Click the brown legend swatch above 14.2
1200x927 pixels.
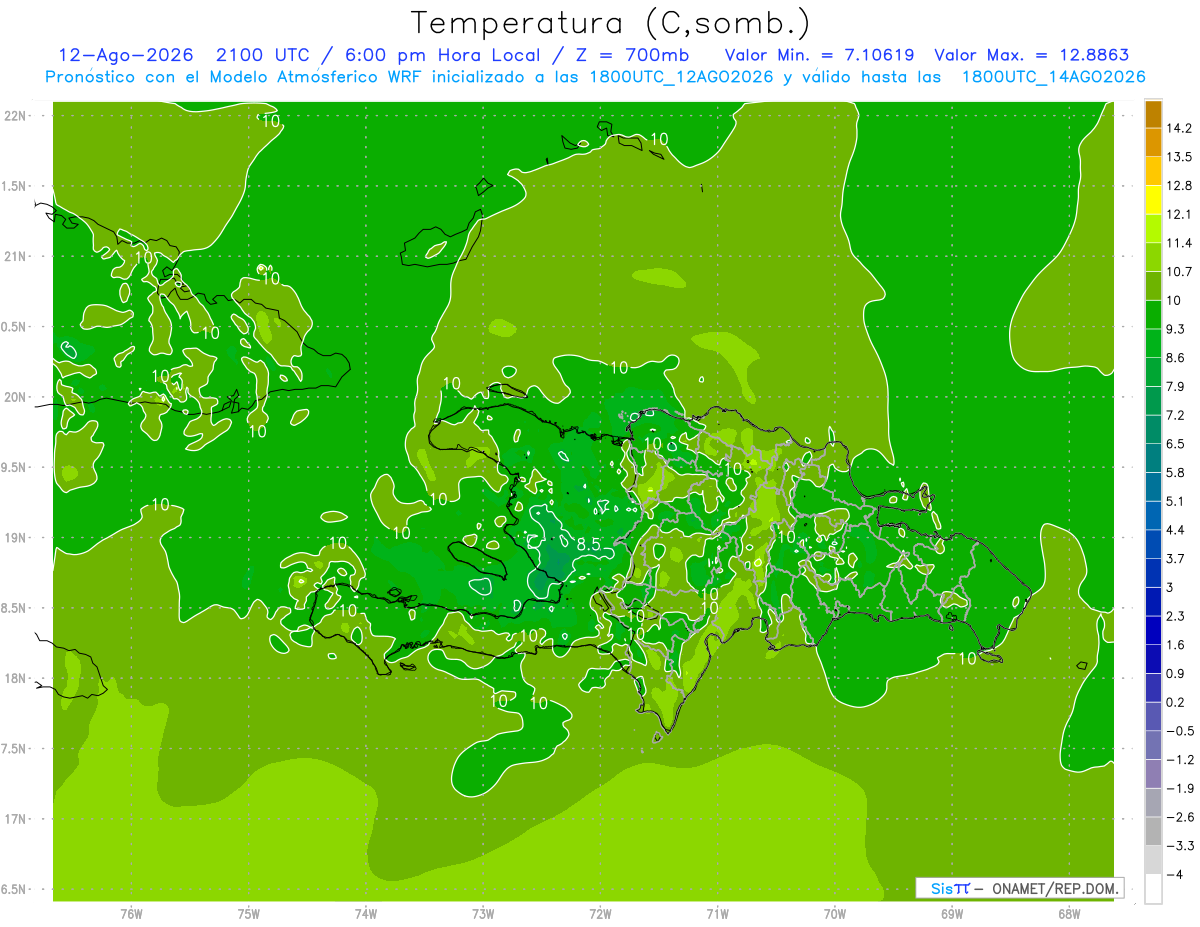(x=1153, y=114)
